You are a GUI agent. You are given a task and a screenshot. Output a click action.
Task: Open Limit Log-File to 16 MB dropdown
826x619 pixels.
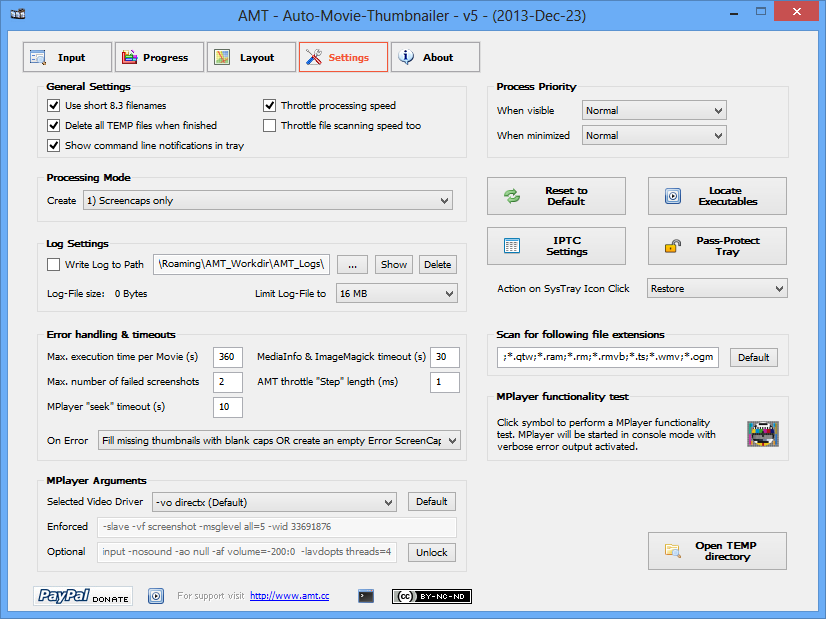[x=397, y=293]
